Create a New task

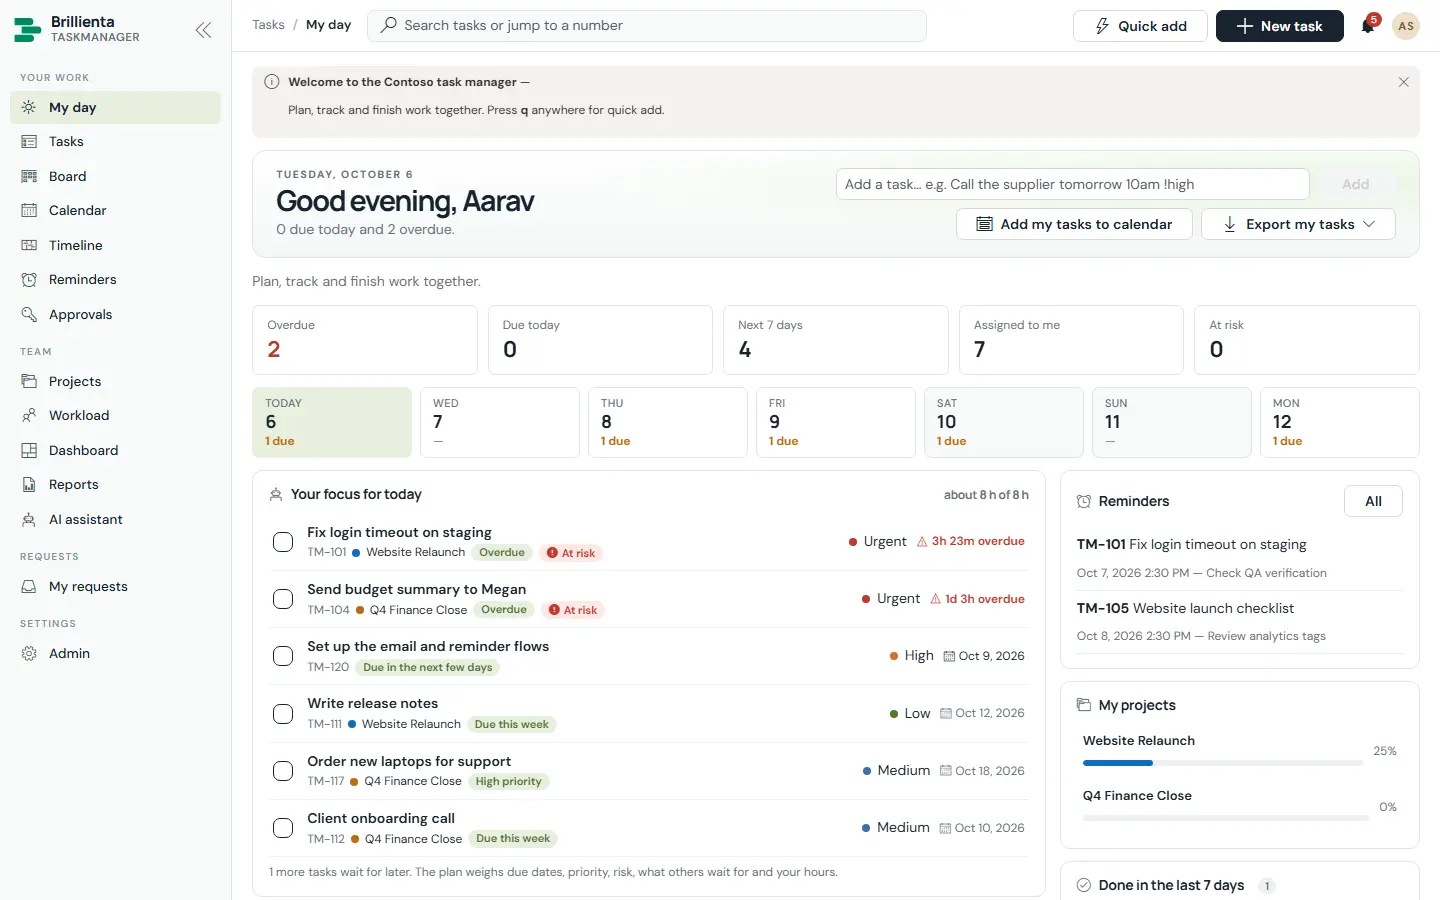tap(1280, 26)
